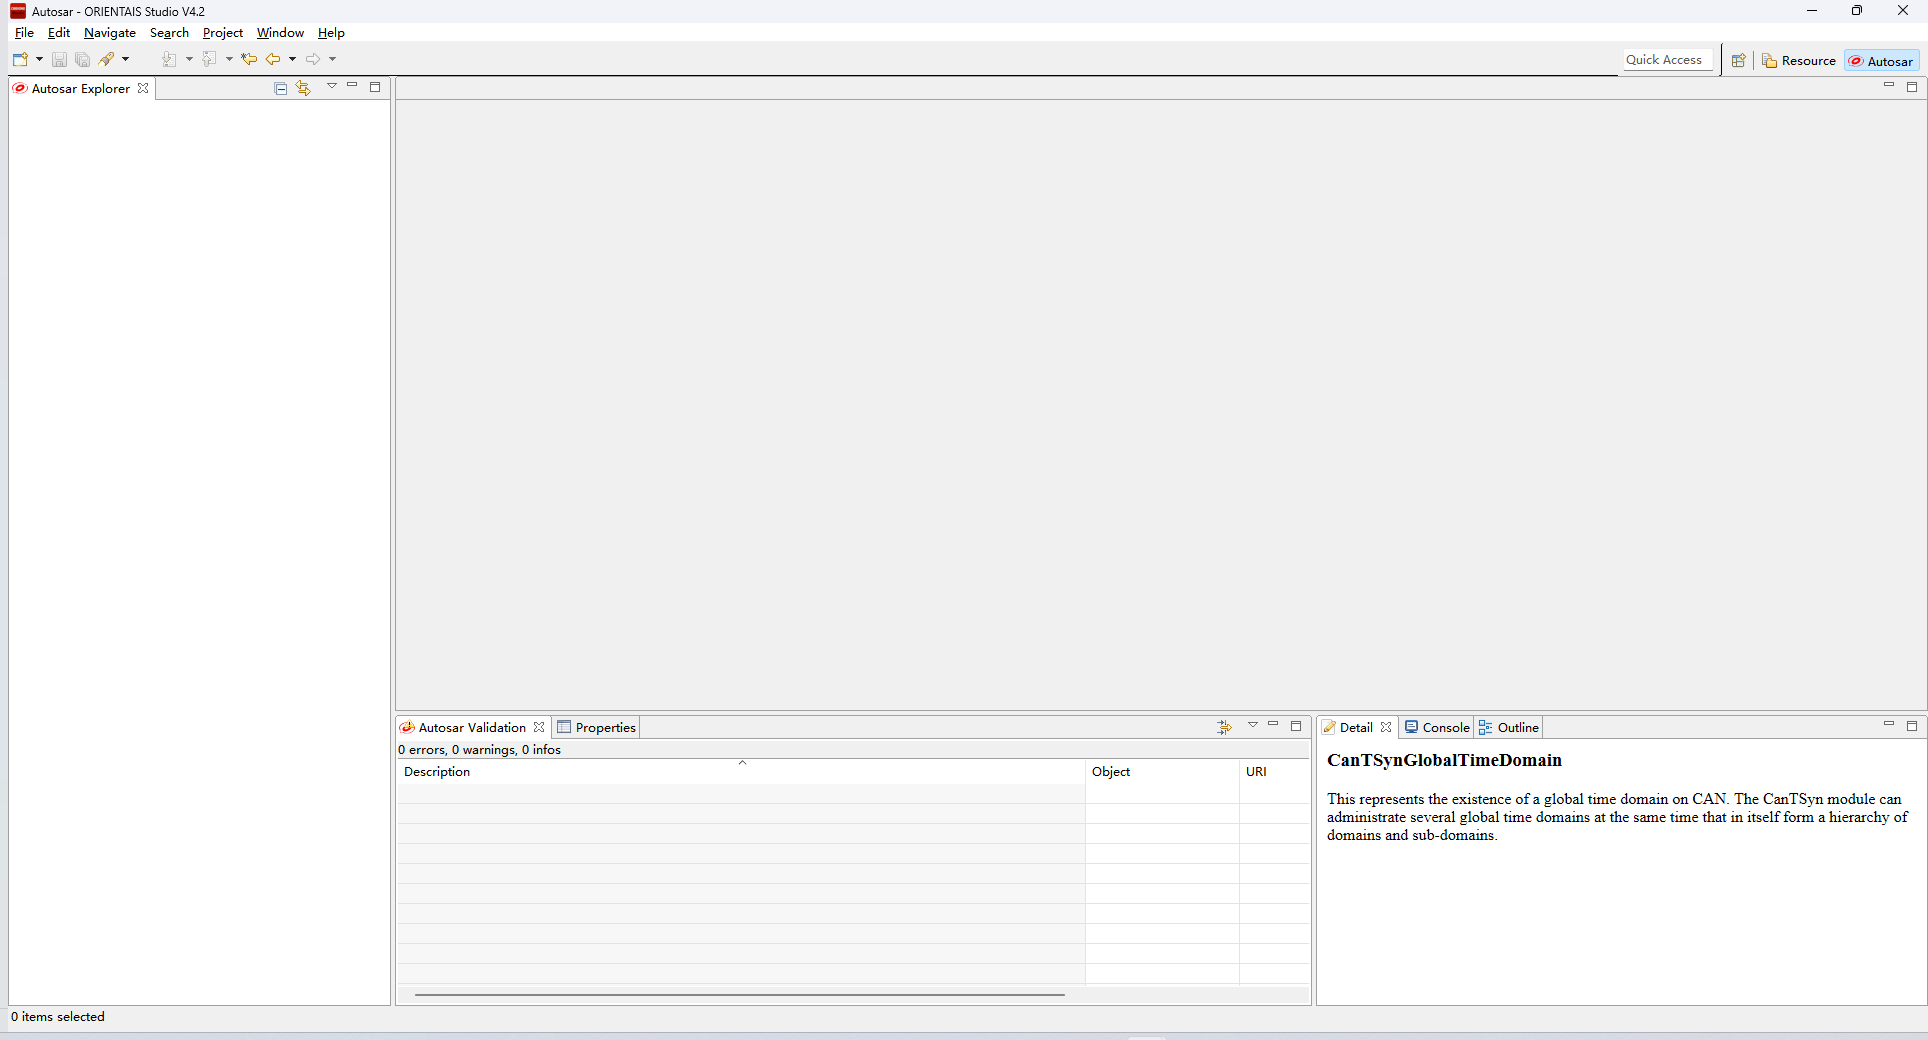1928x1040 pixels.
Task: Open the Project menu
Action: (222, 33)
